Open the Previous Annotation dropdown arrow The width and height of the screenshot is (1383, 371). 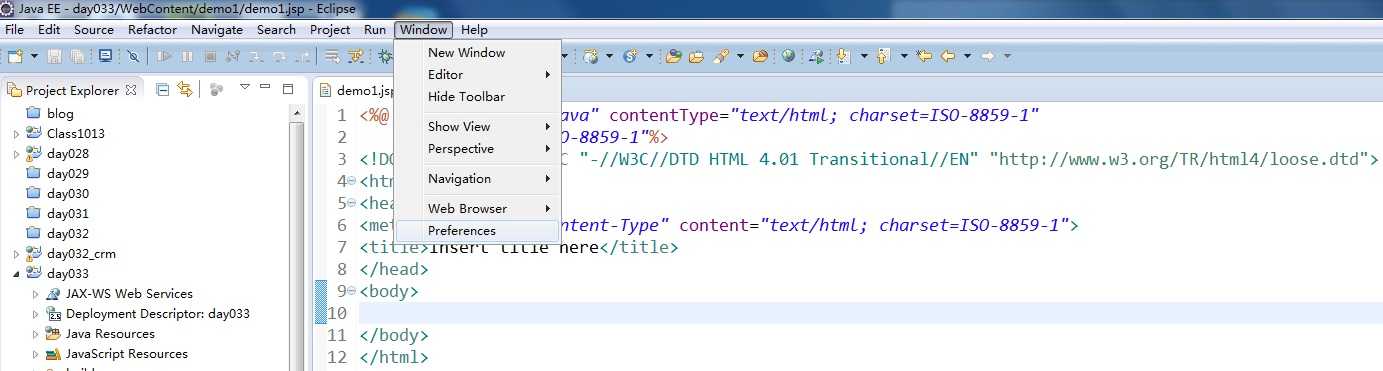904,56
